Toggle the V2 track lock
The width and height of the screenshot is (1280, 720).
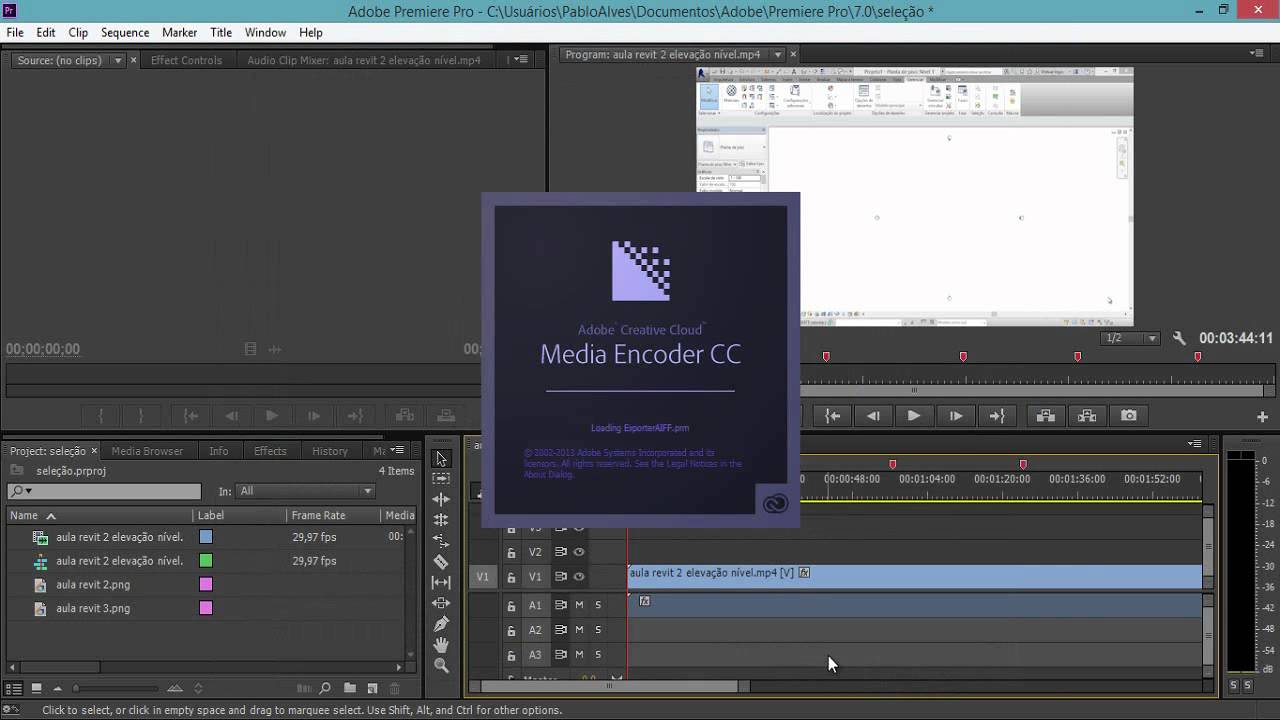point(511,552)
